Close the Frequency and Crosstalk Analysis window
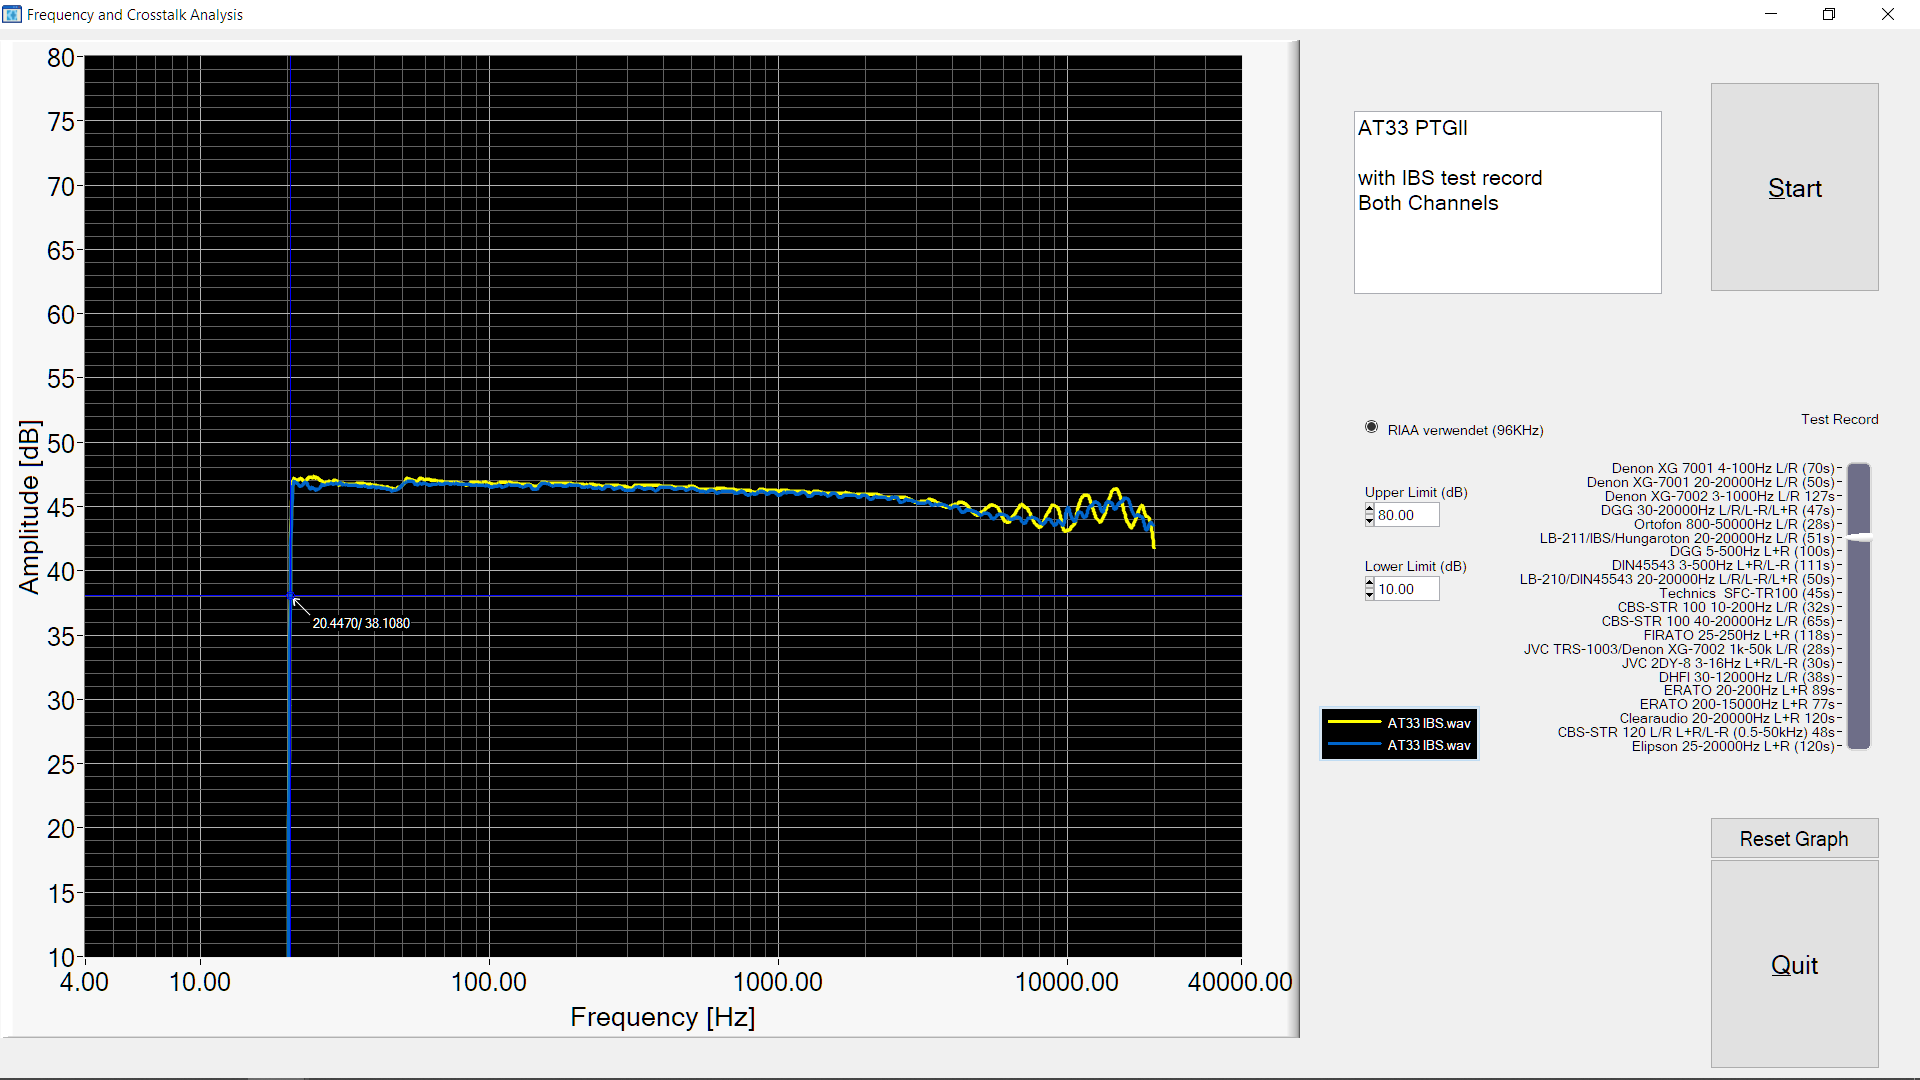 [x=1888, y=14]
